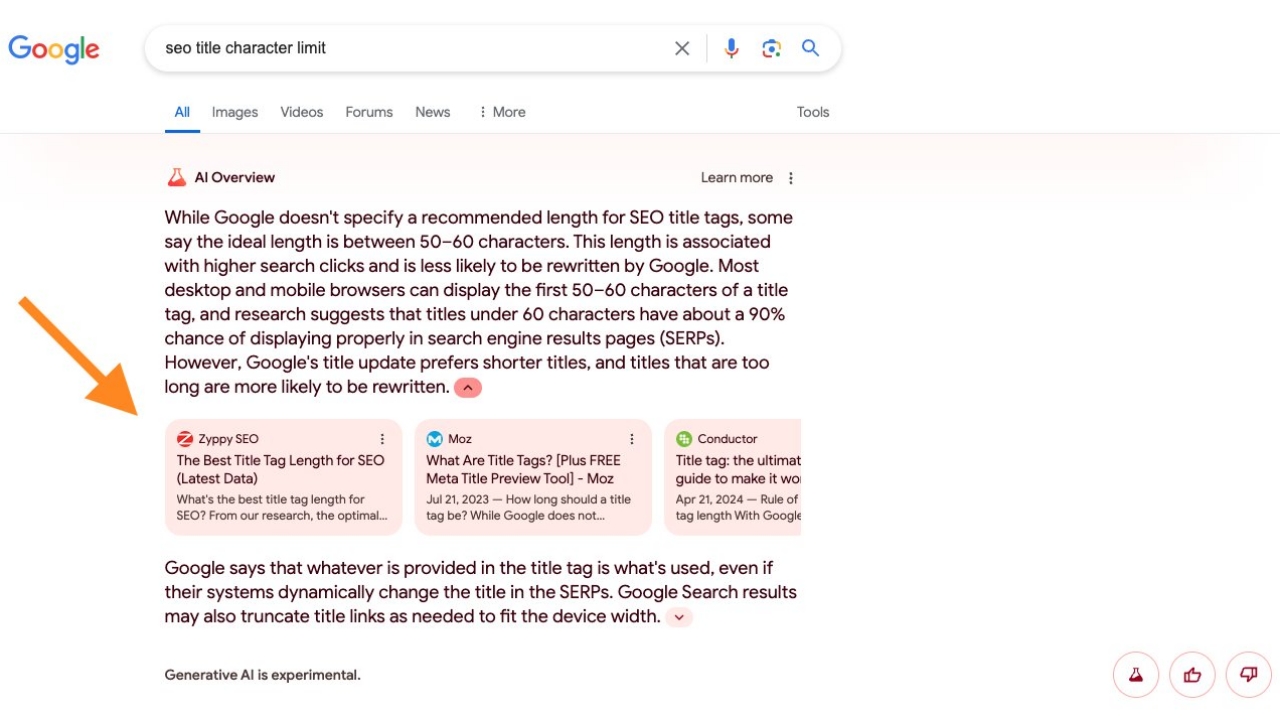Viewport: 1280px width, 720px height.
Task: Give thumbs down feedback on the AI Overview
Action: (1248, 674)
